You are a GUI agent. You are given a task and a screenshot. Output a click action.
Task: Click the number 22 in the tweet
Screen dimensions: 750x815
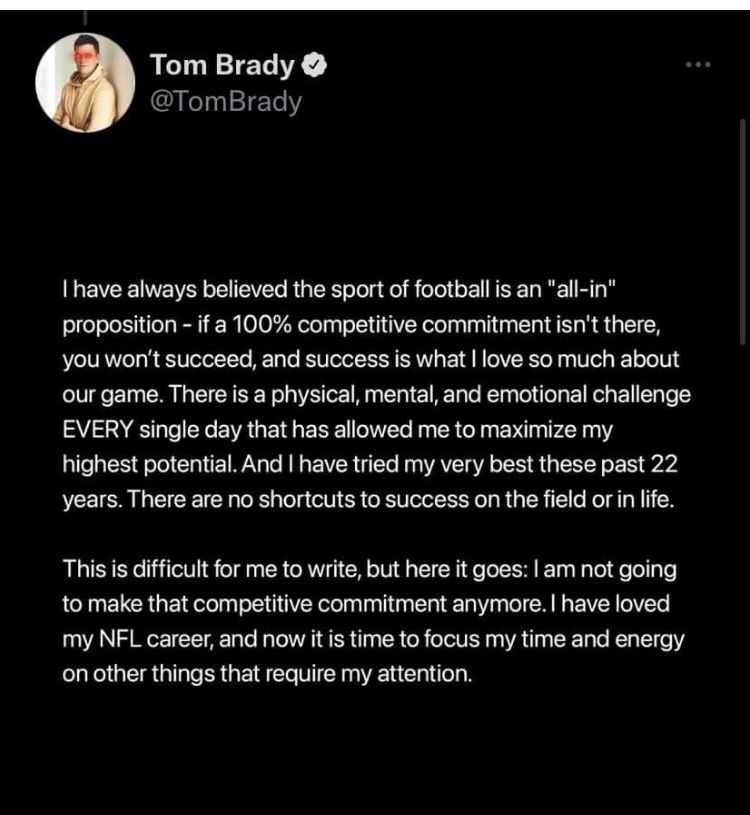(664, 464)
